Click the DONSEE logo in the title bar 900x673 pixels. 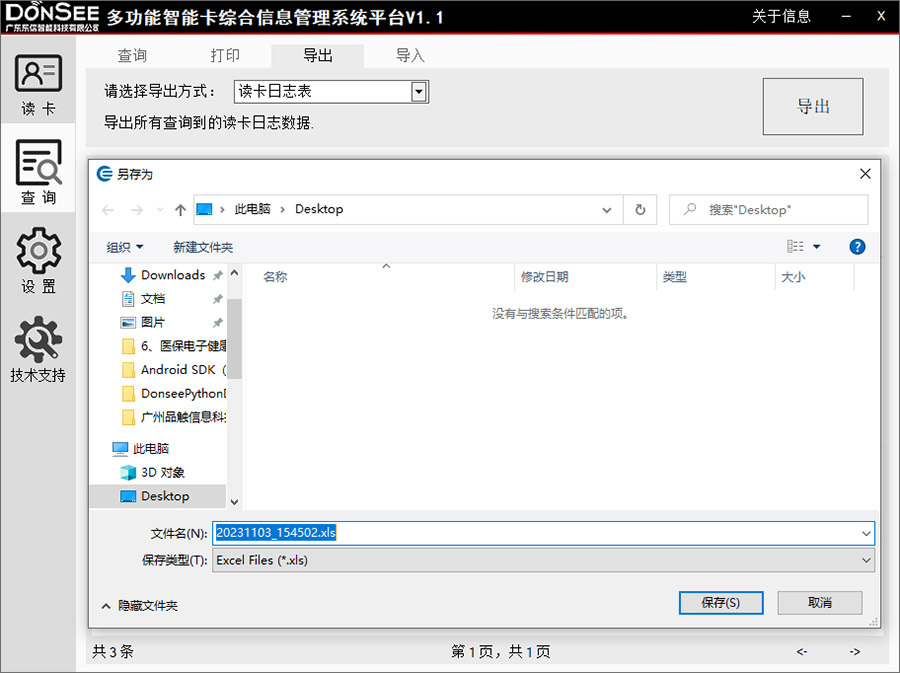[x=50, y=14]
